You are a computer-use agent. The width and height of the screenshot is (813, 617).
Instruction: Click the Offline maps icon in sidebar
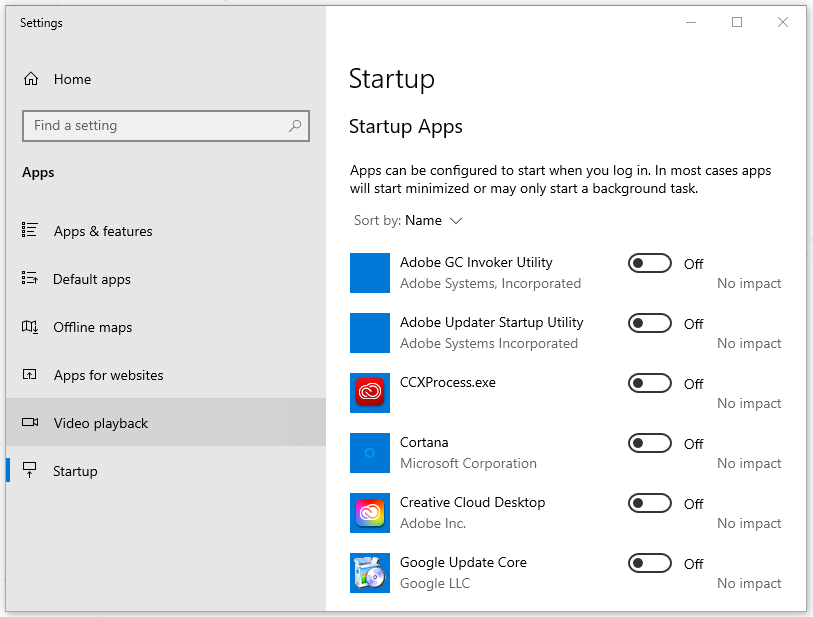pyautogui.click(x=30, y=327)
